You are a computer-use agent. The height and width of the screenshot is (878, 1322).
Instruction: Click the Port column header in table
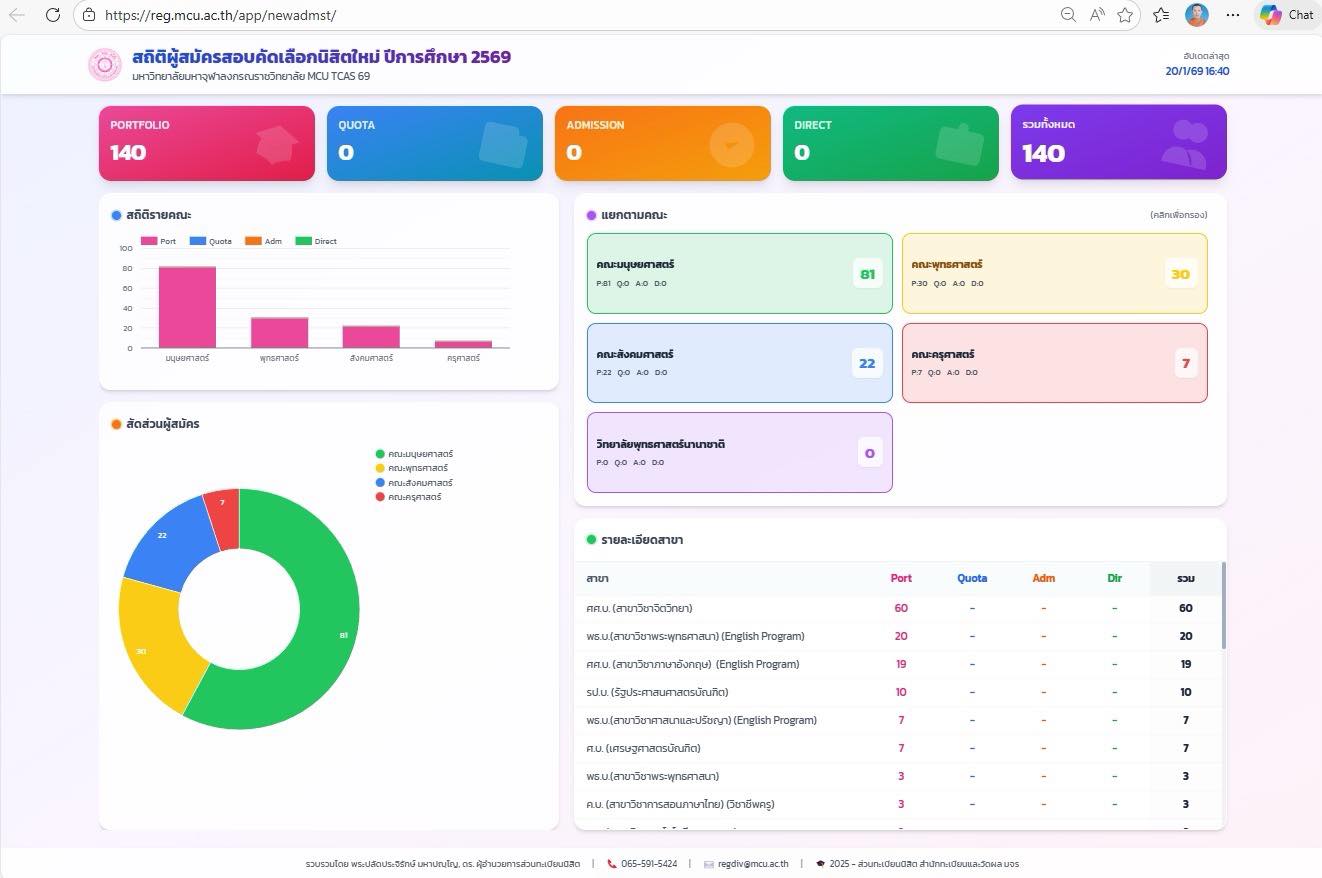click(900, 578)
